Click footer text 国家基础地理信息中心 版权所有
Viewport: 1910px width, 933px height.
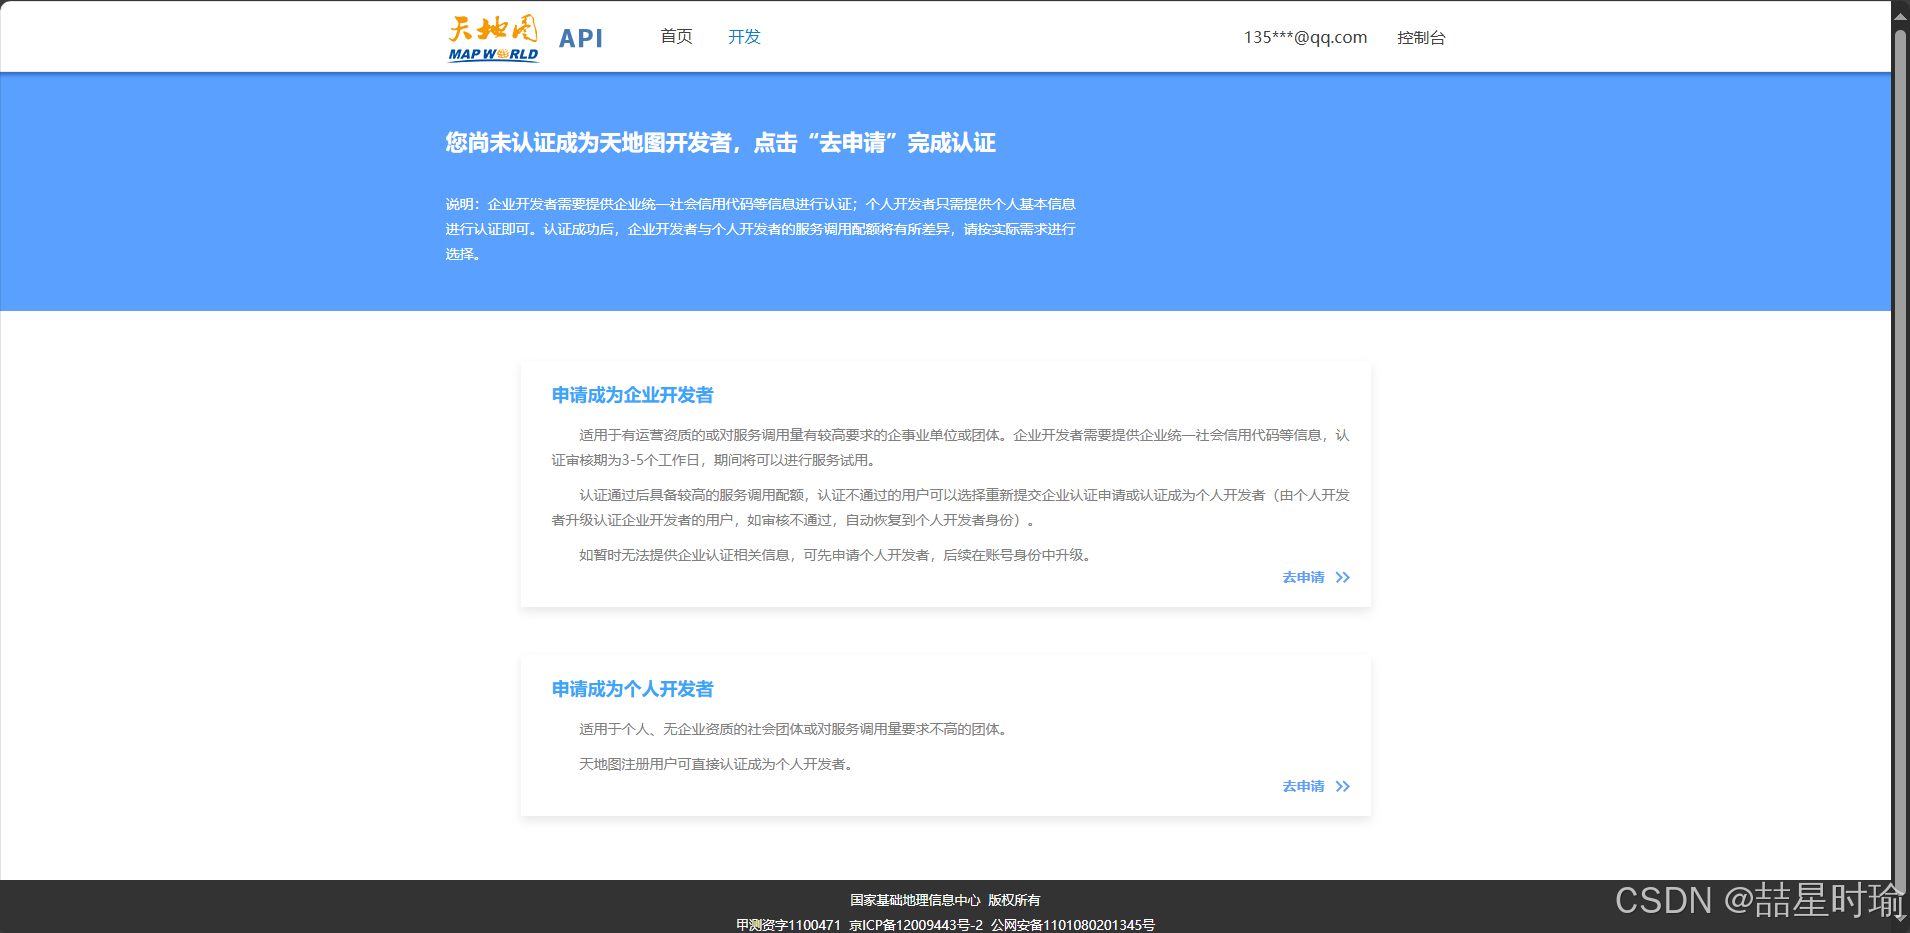945,900
